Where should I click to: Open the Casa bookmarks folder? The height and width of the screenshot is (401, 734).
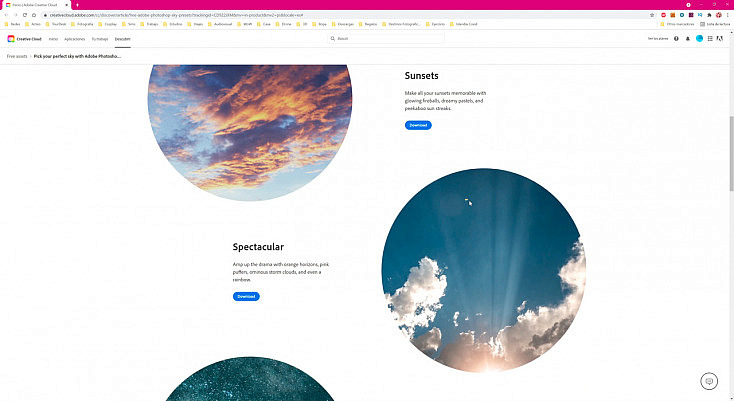[x=264, y=24]
